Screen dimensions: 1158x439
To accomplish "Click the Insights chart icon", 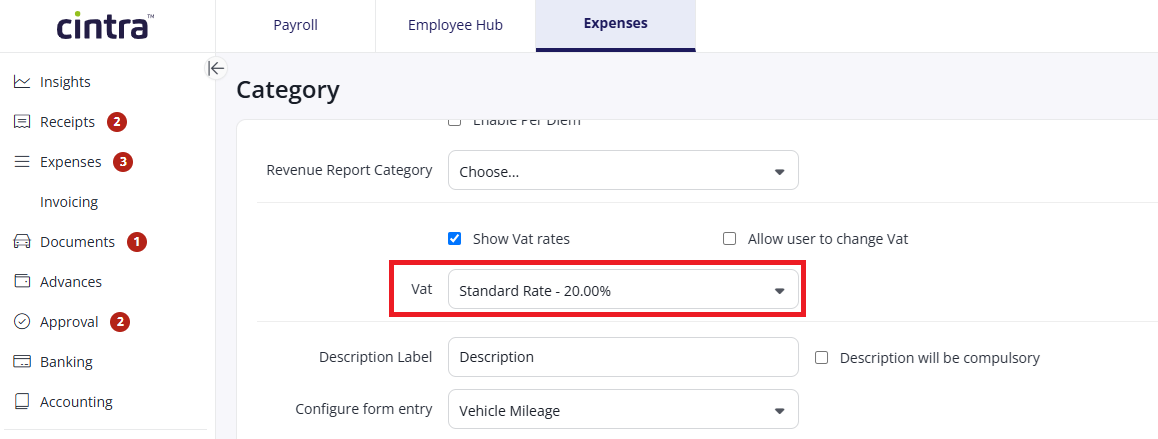I will click(21, 82).
